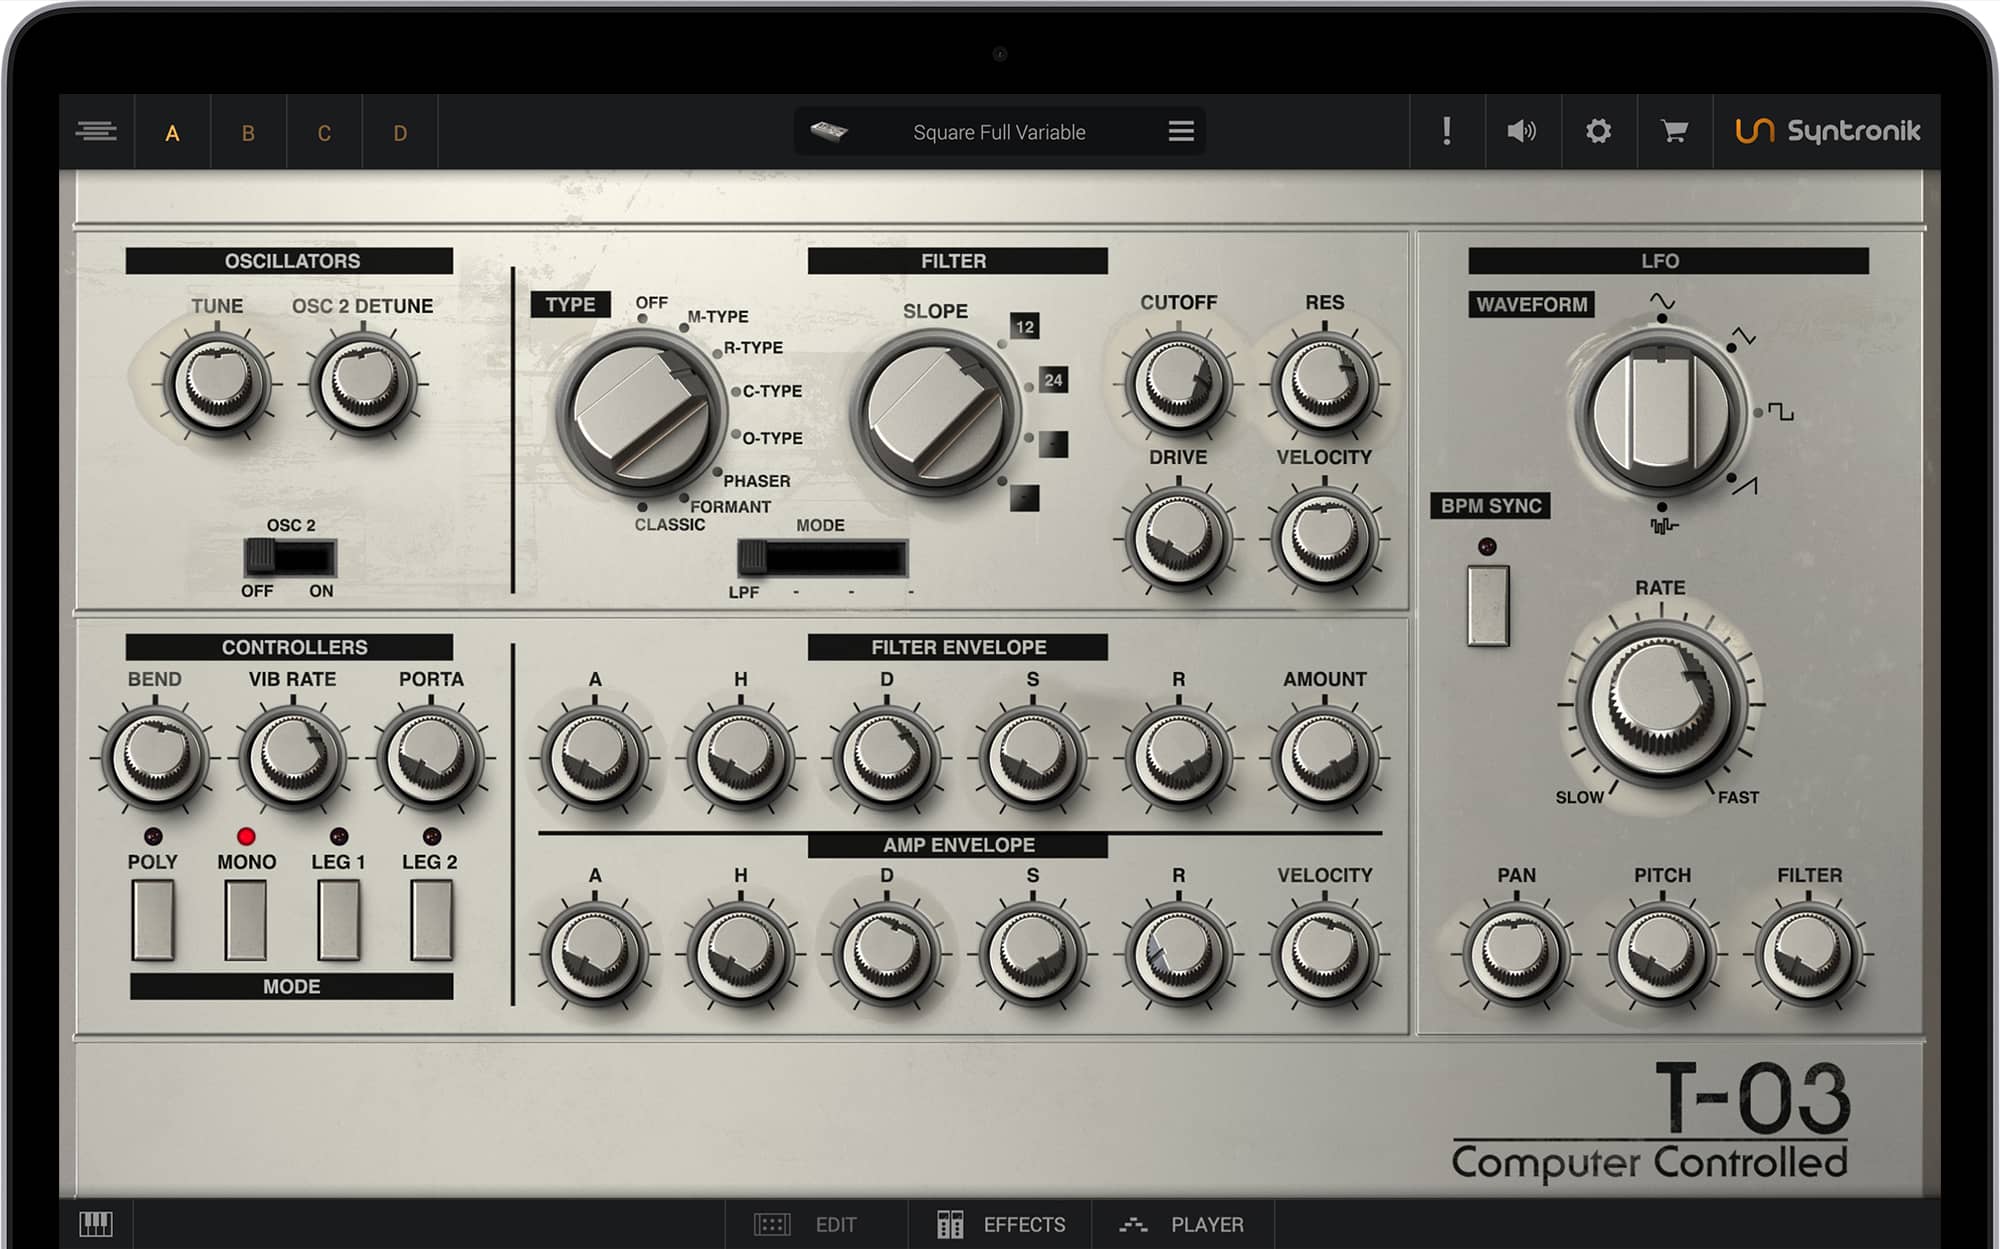2000x1249 pixels.
Task: Enable LEG 2 mode button
Action: [x=431, y=920]
